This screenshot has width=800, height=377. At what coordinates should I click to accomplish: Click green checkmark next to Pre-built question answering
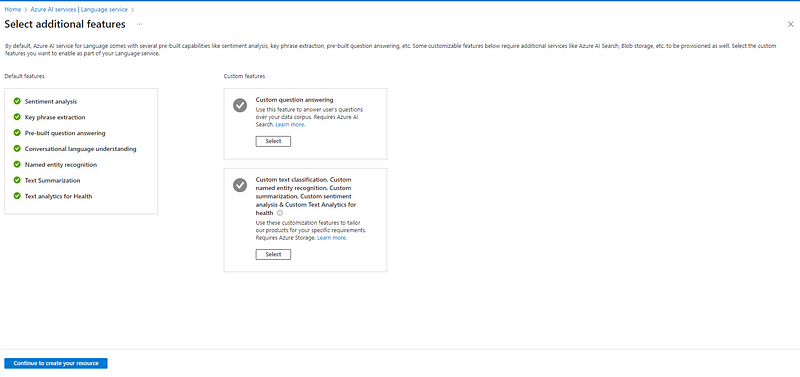tap(17, 133)
